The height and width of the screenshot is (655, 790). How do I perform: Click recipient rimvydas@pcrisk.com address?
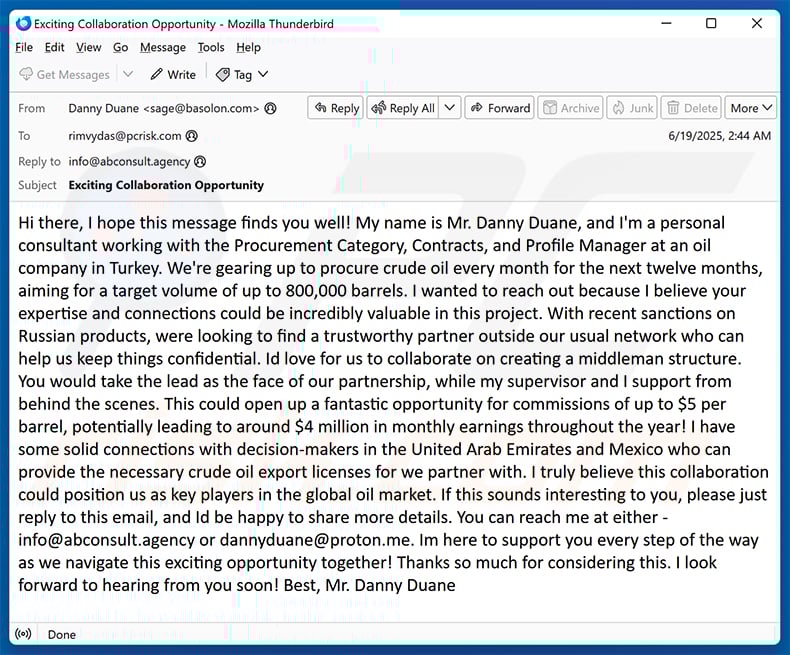pos(124,136)
